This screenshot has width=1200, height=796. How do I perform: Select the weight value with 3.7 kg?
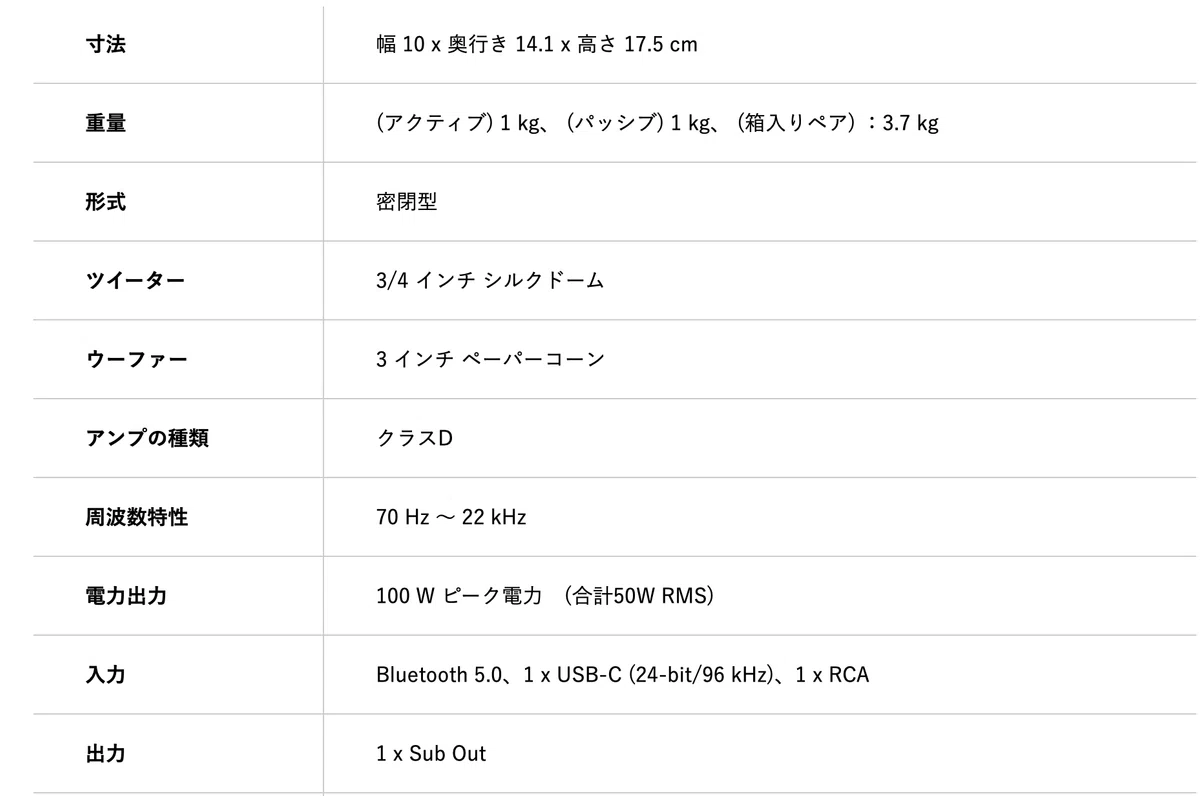pos(658,123)
